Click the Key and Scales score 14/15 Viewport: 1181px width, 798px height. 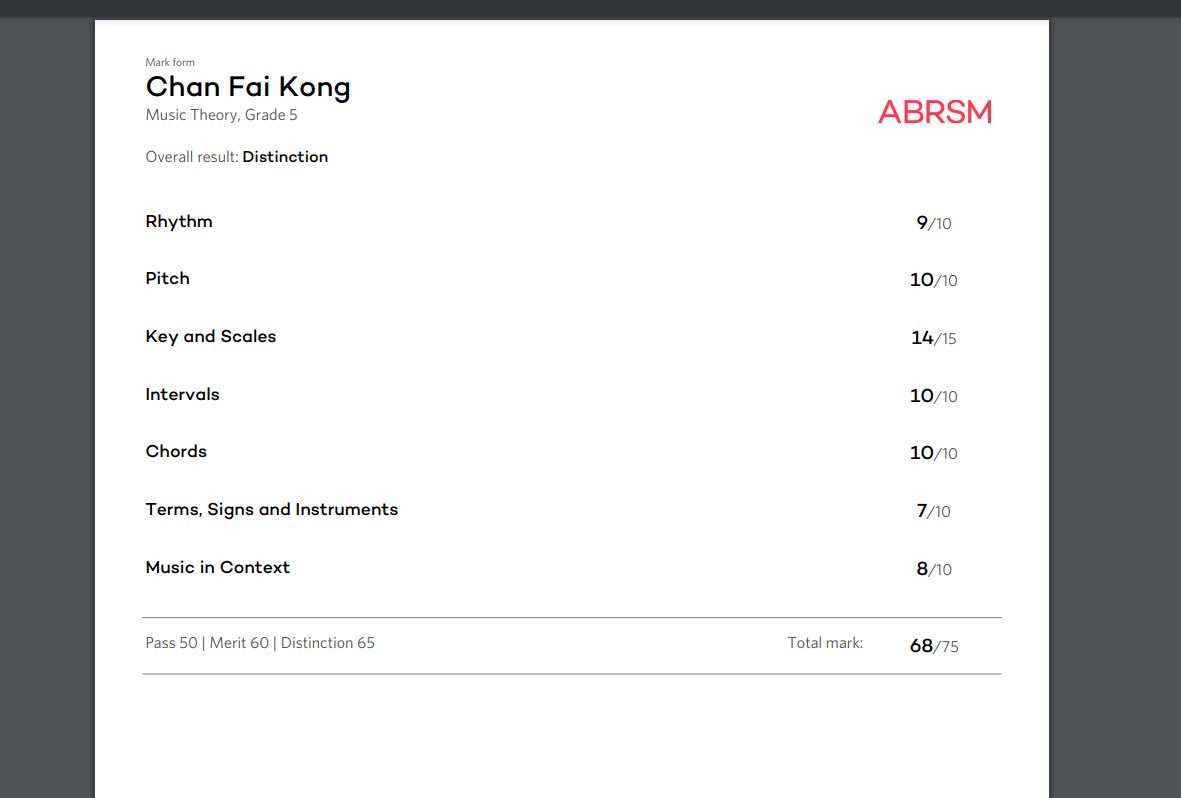click(x=934, y=338)
